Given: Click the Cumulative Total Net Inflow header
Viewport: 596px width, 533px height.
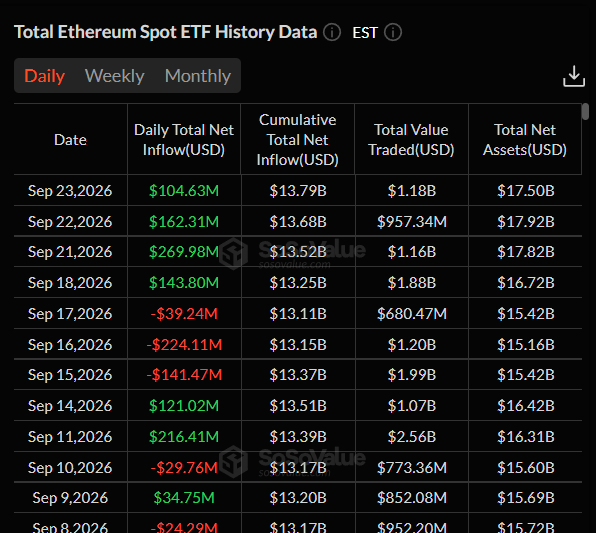Looking at the screenshot, I should point(298,140).
